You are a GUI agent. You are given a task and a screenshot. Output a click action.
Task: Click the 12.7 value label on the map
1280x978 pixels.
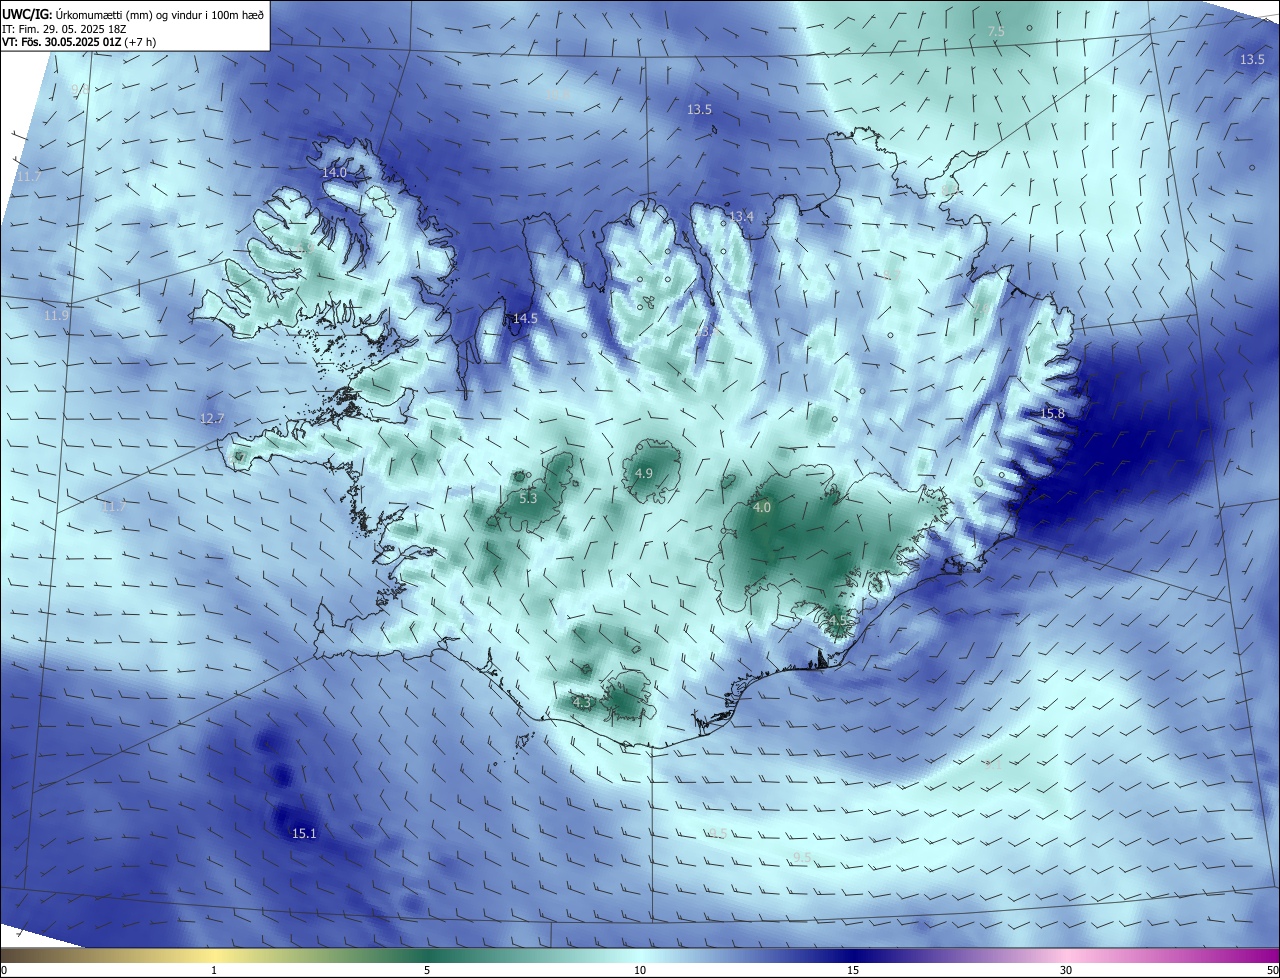(212, 418)
